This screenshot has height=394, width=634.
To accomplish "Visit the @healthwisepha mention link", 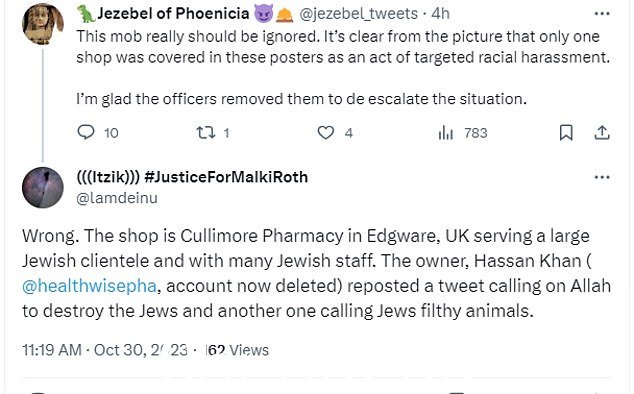I will pos(89,286).
